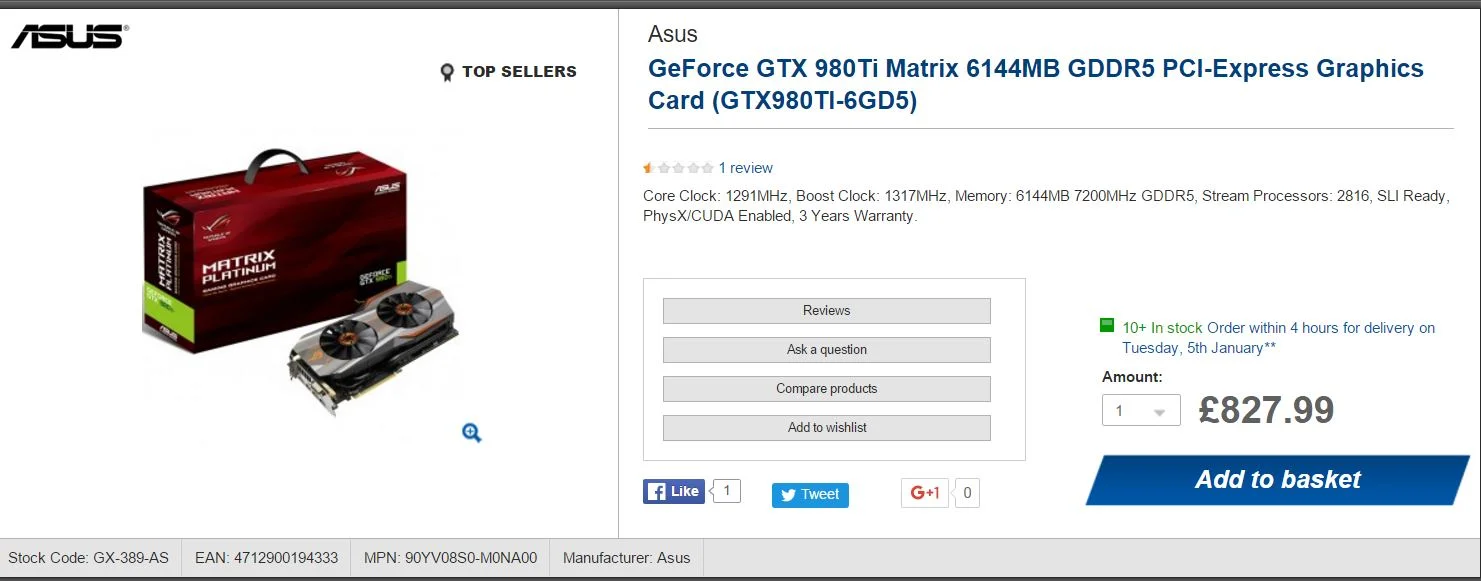Open the Amount quantity dropdown
The image size is (1481, 581).
(x=1141, y=410)
